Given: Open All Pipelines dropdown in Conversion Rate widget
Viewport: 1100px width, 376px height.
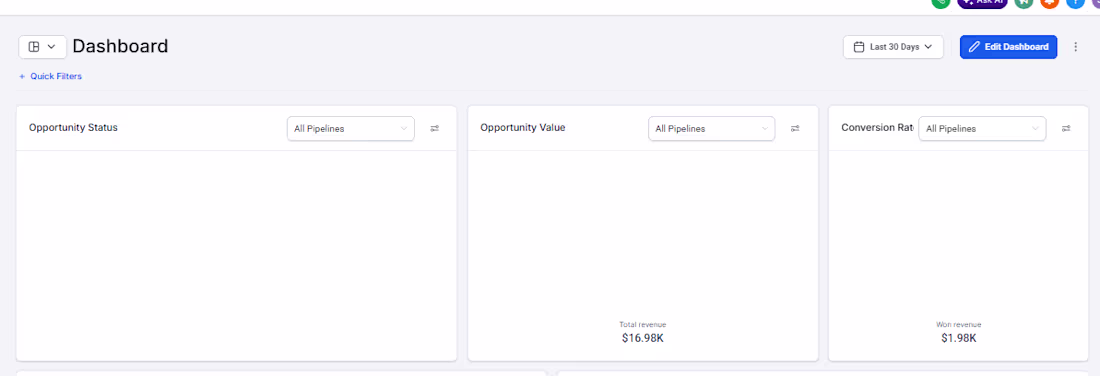Looking at the screenshot, I should 982,128.
